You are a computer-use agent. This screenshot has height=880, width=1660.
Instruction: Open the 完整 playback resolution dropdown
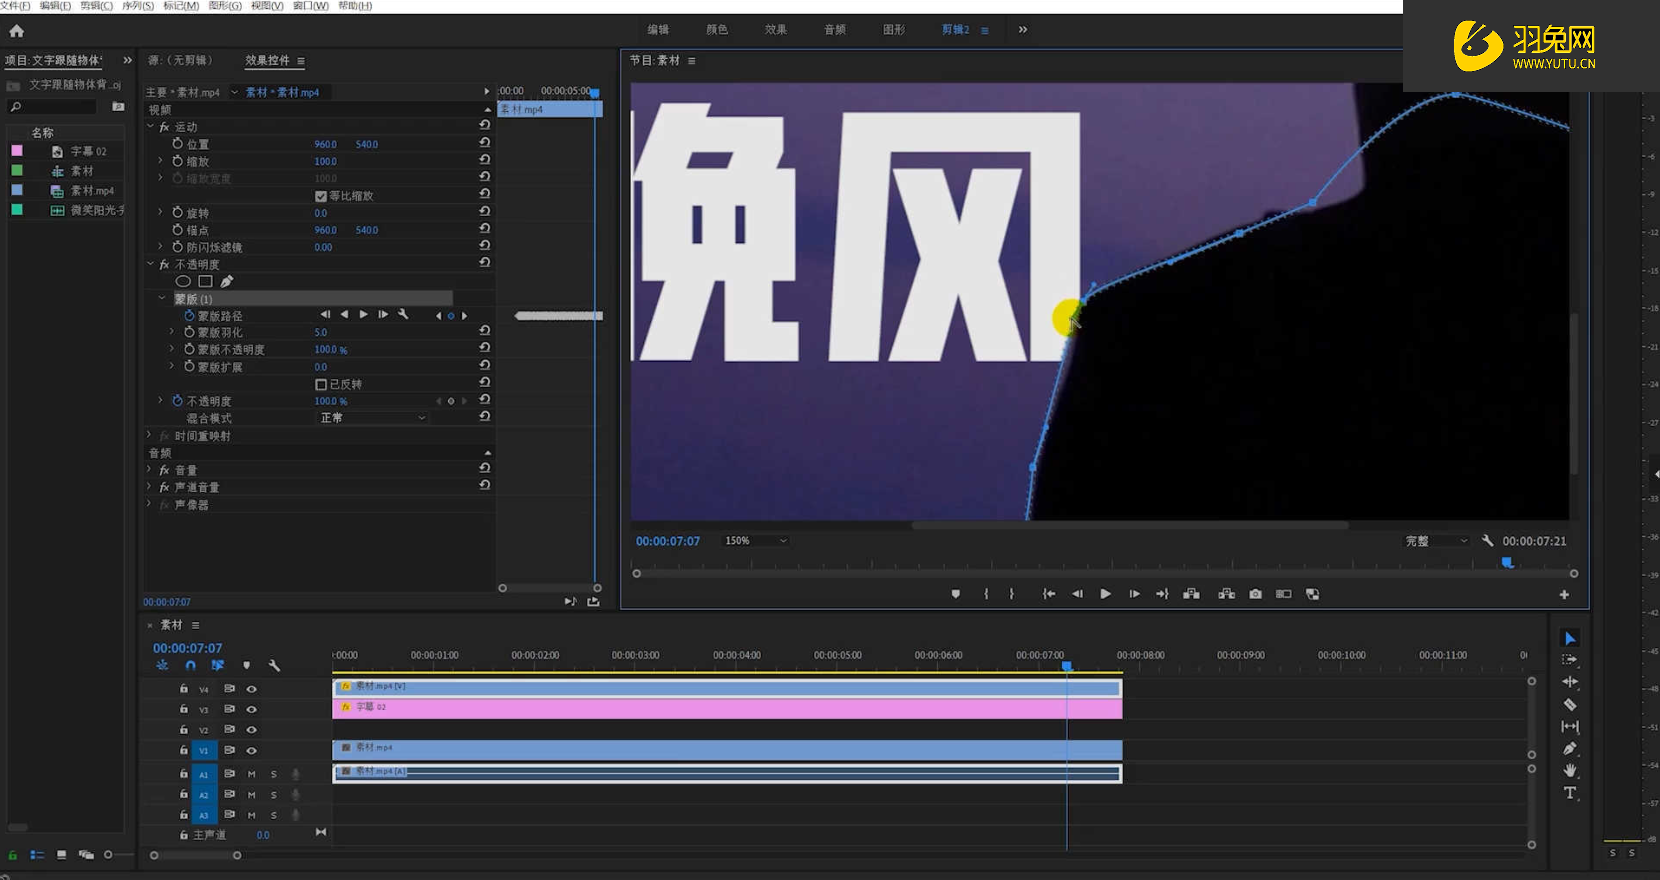tap(1436, 541)
